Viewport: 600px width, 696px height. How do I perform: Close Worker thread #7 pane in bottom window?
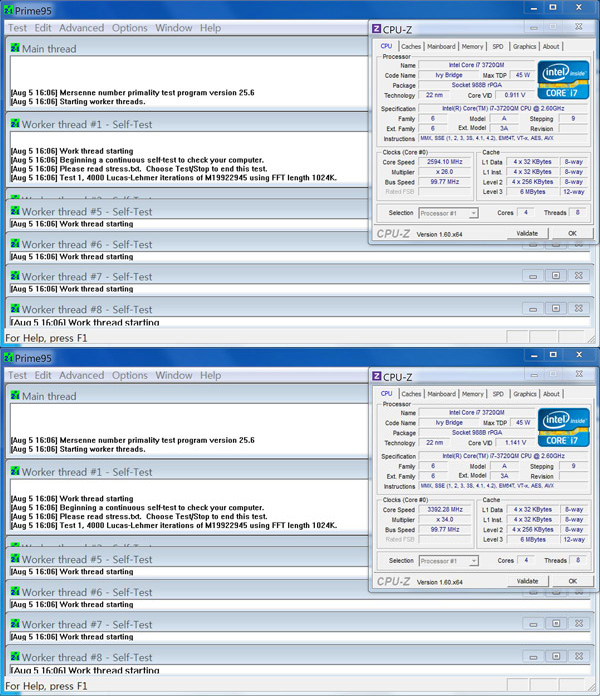(x=579, y=624)
